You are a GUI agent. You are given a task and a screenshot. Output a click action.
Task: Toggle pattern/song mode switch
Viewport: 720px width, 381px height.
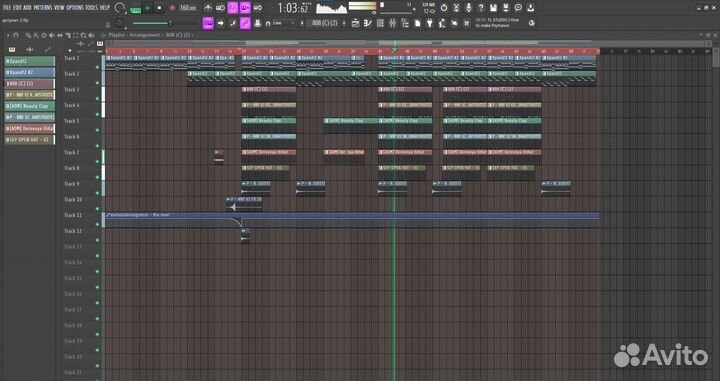point(135,8)
